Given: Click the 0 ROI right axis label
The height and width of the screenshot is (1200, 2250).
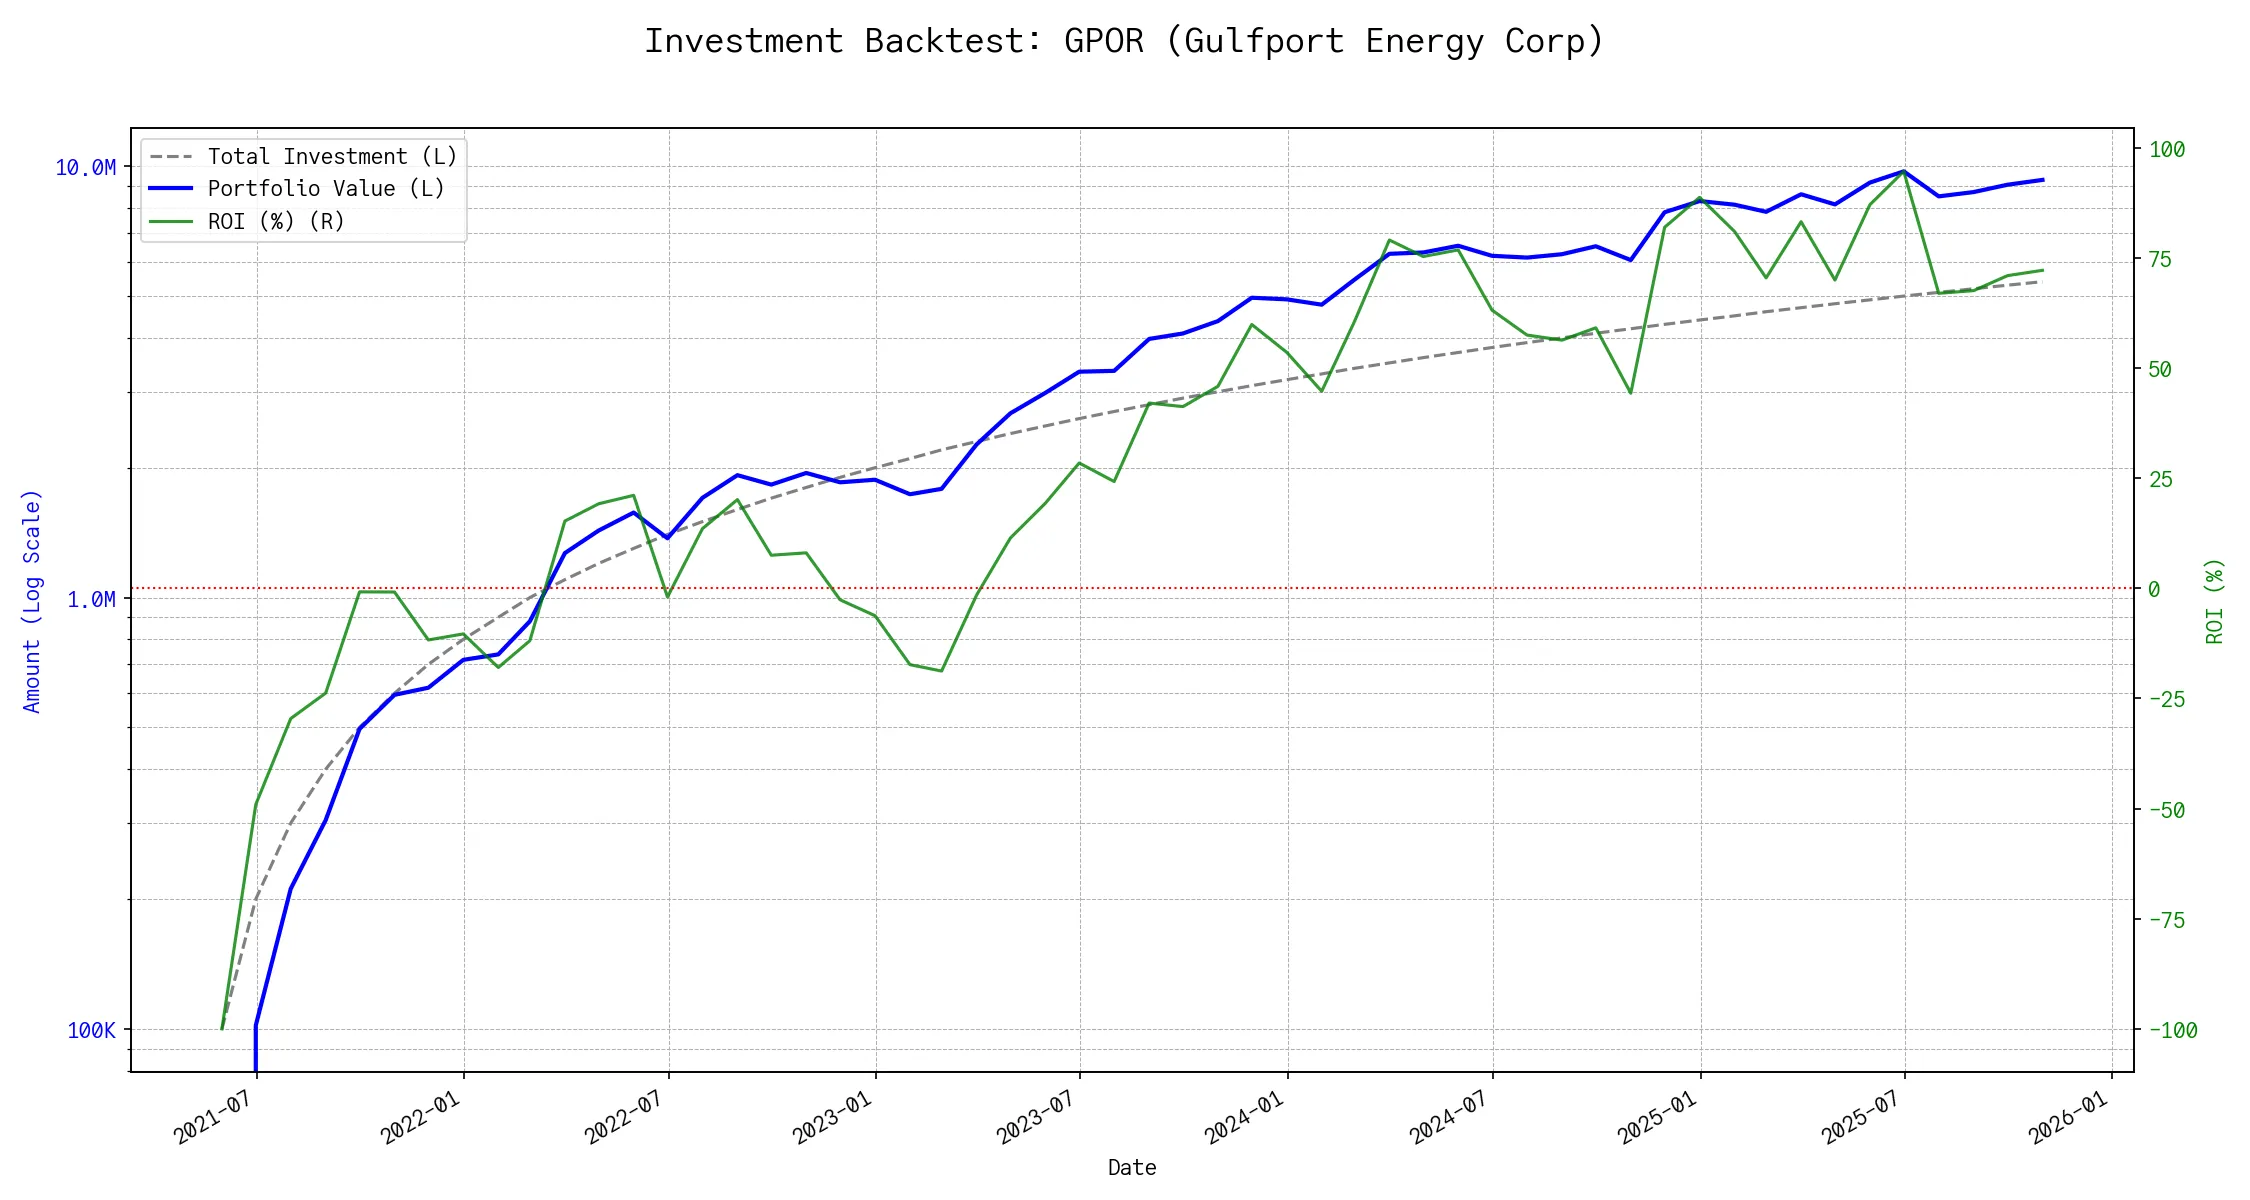Looking at the screenshot, I should pyautogui.click(x=2154, y=590).
